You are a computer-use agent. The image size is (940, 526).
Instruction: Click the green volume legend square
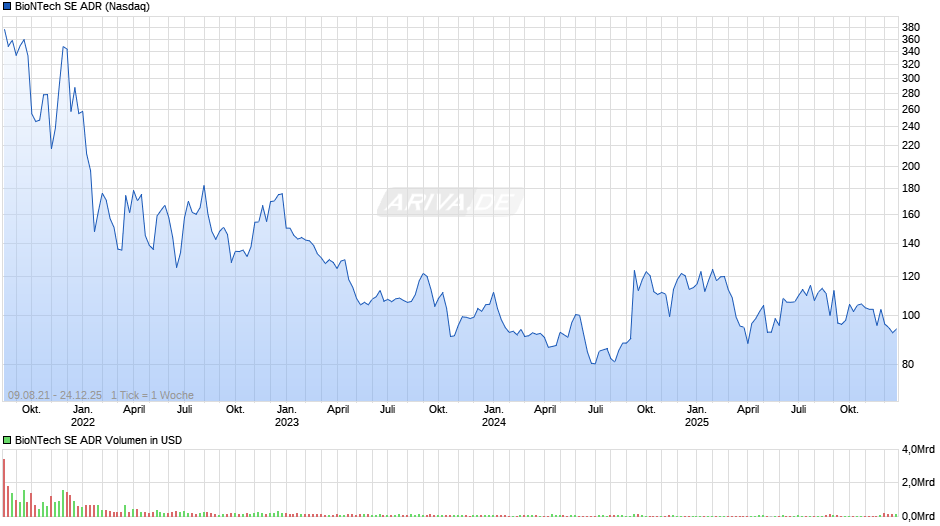point(7,440)
